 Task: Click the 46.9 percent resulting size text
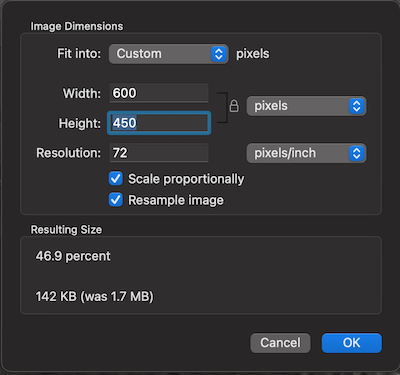[73, 256]
